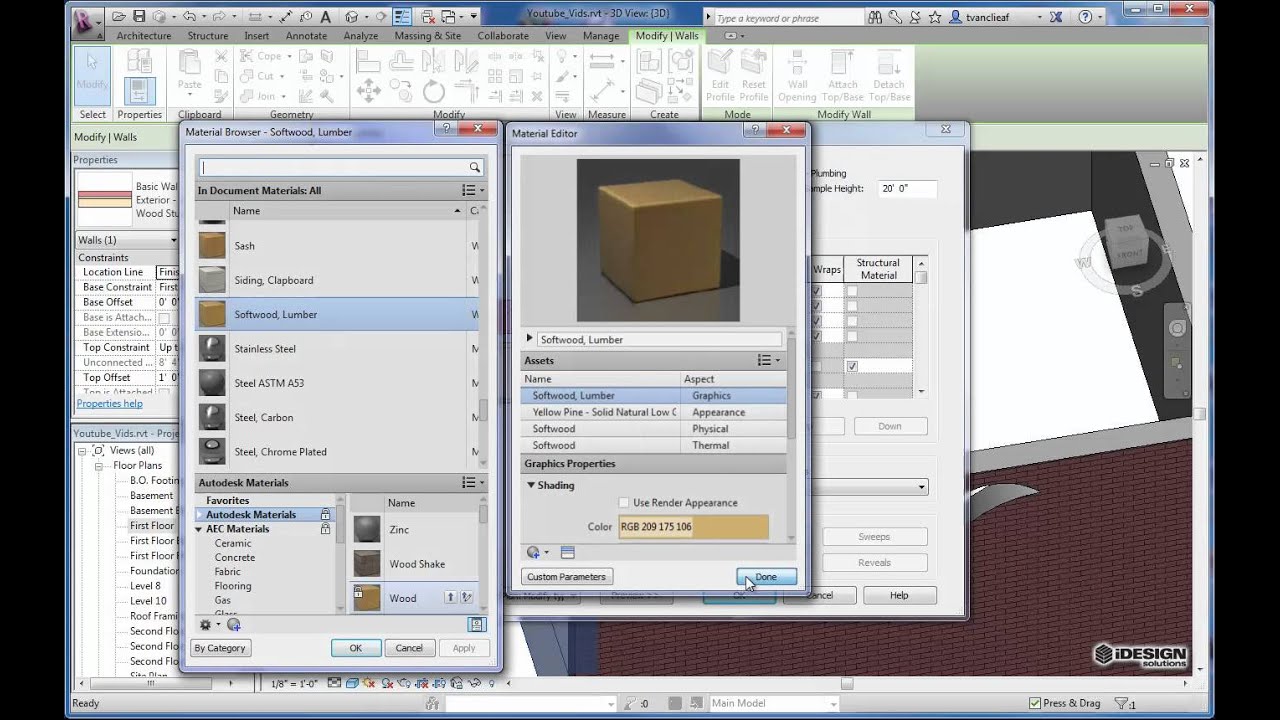Click search magnifier in Material Browser

pos(475,168)
